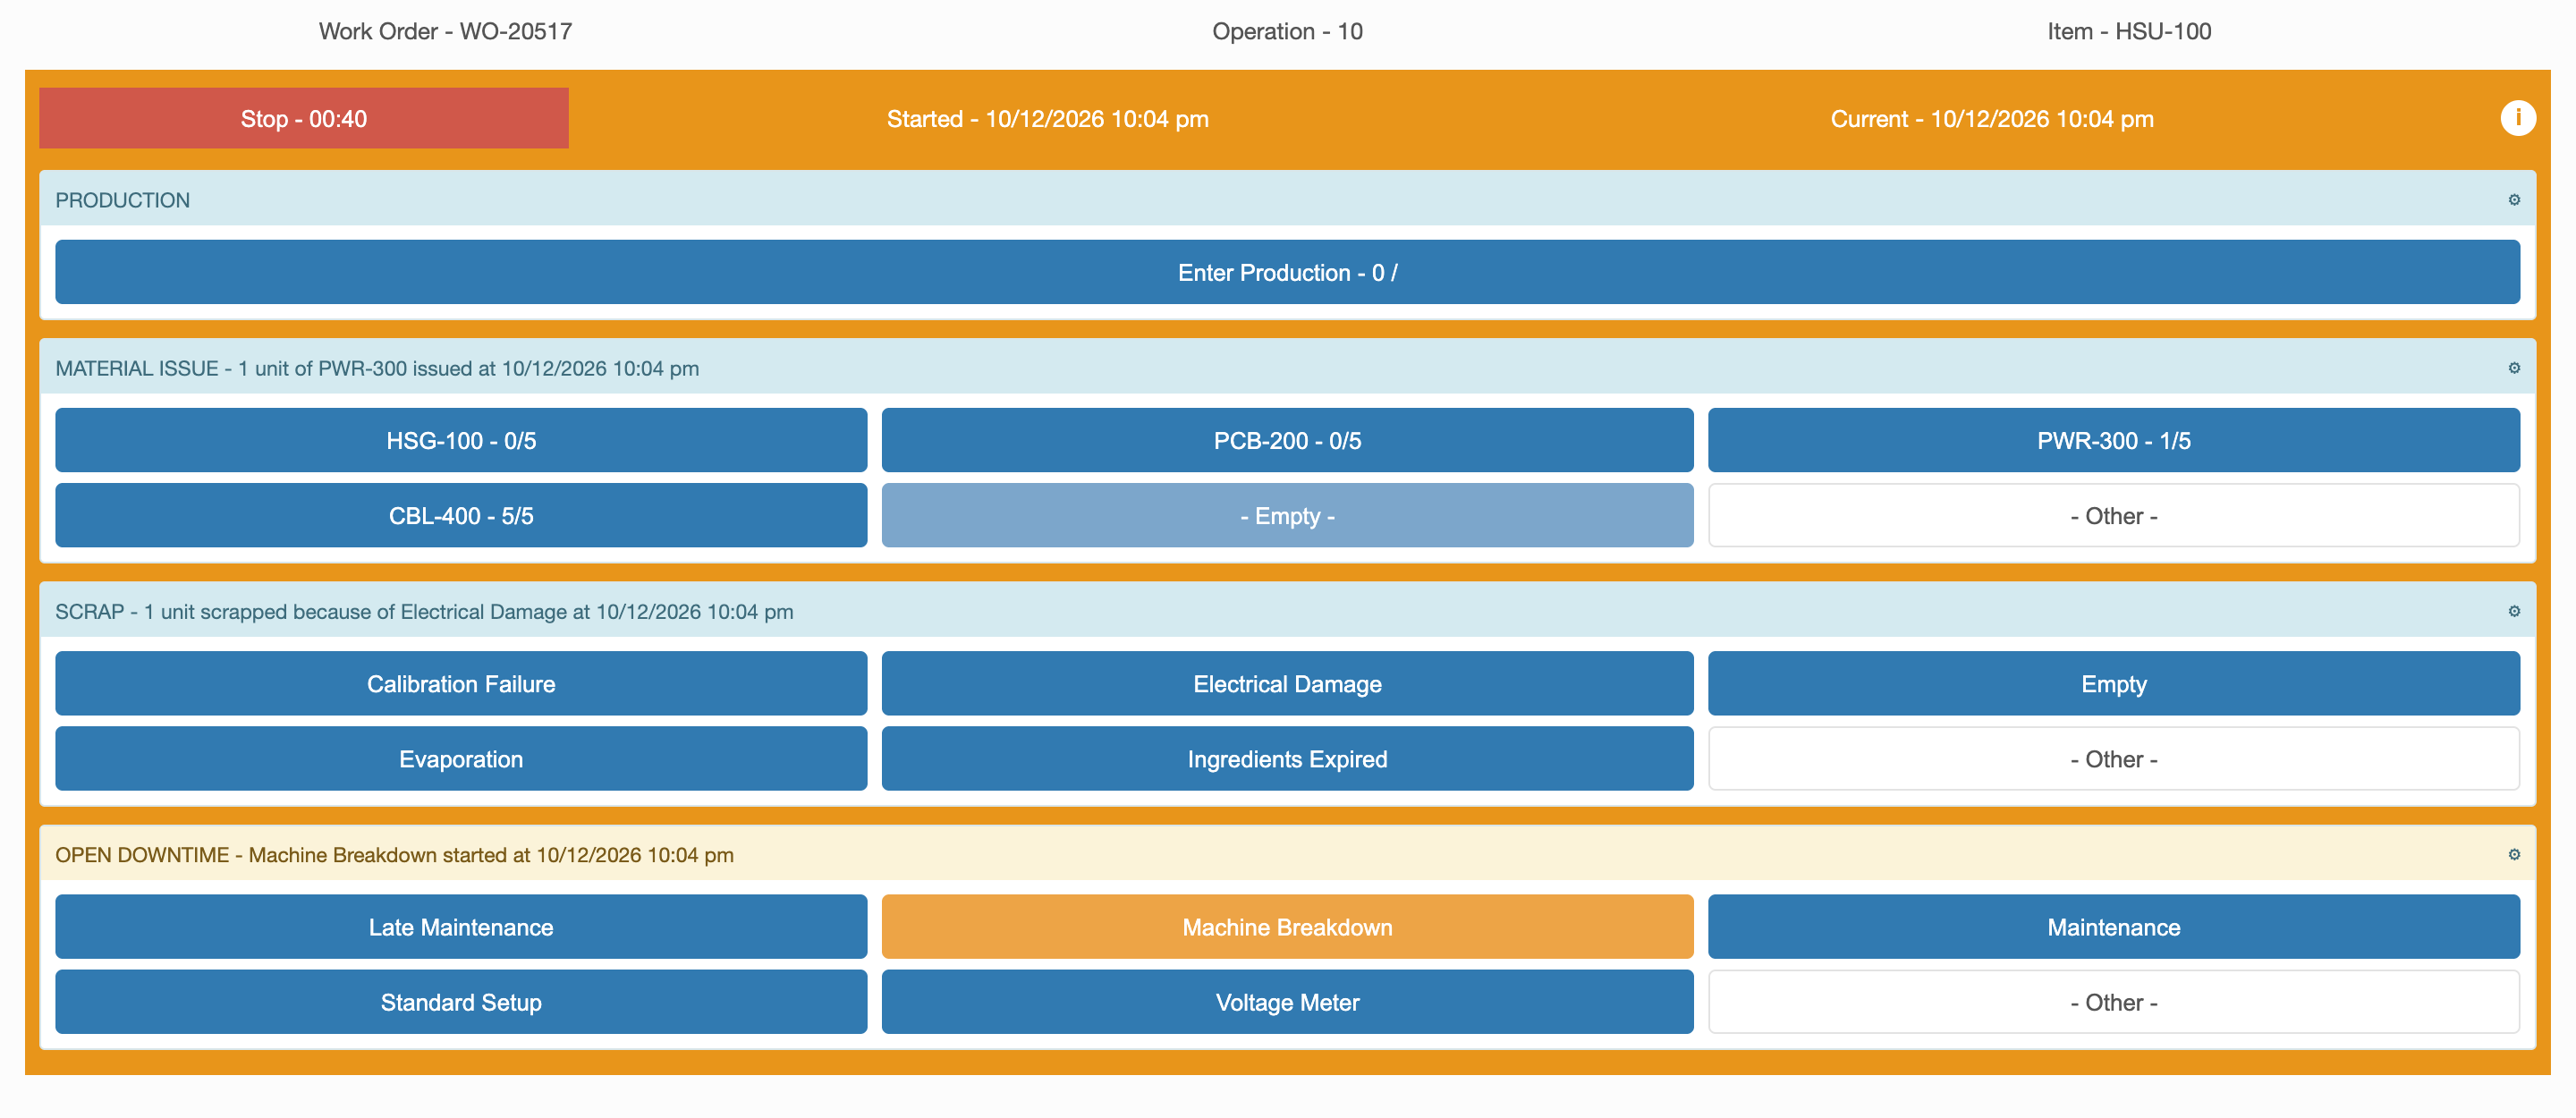
Task: Choose - Other - in Scrap section
Action: point(2113,758)
